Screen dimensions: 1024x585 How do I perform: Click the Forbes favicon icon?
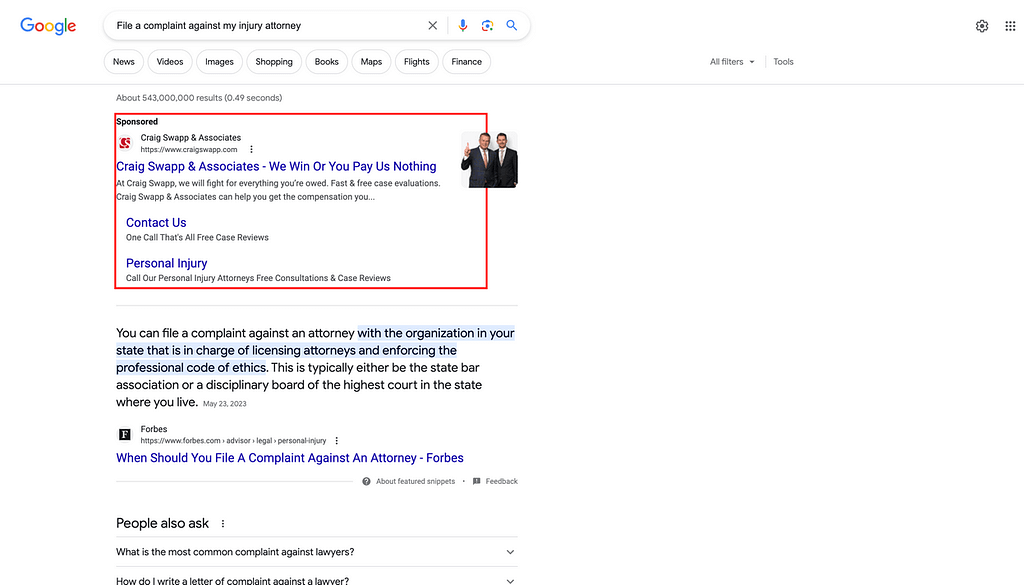point(124,434)
